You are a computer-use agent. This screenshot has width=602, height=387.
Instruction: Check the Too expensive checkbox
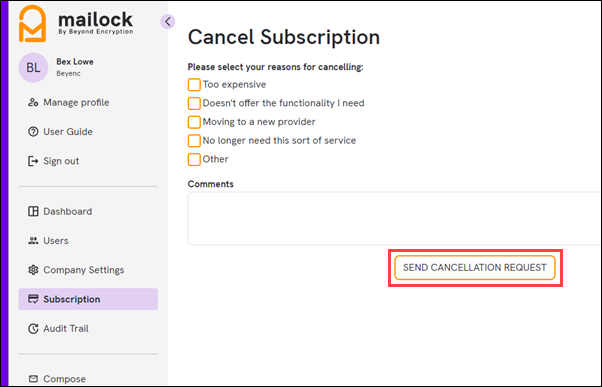[x=194, y=84]
